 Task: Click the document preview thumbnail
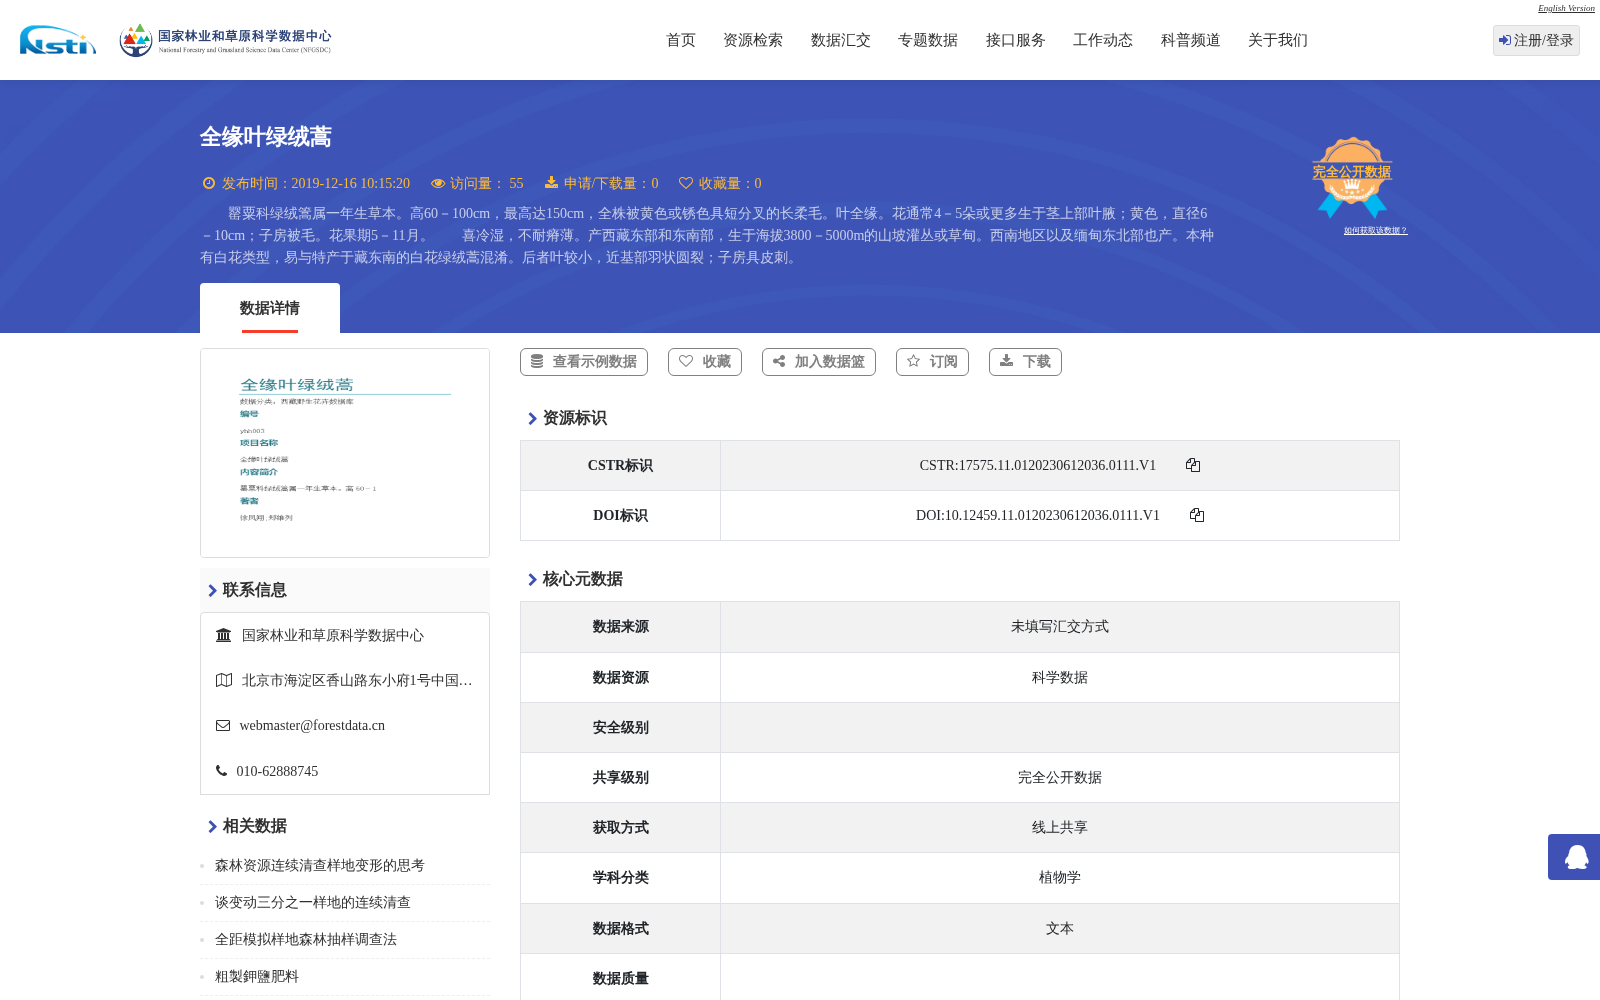tap(345, 453)
